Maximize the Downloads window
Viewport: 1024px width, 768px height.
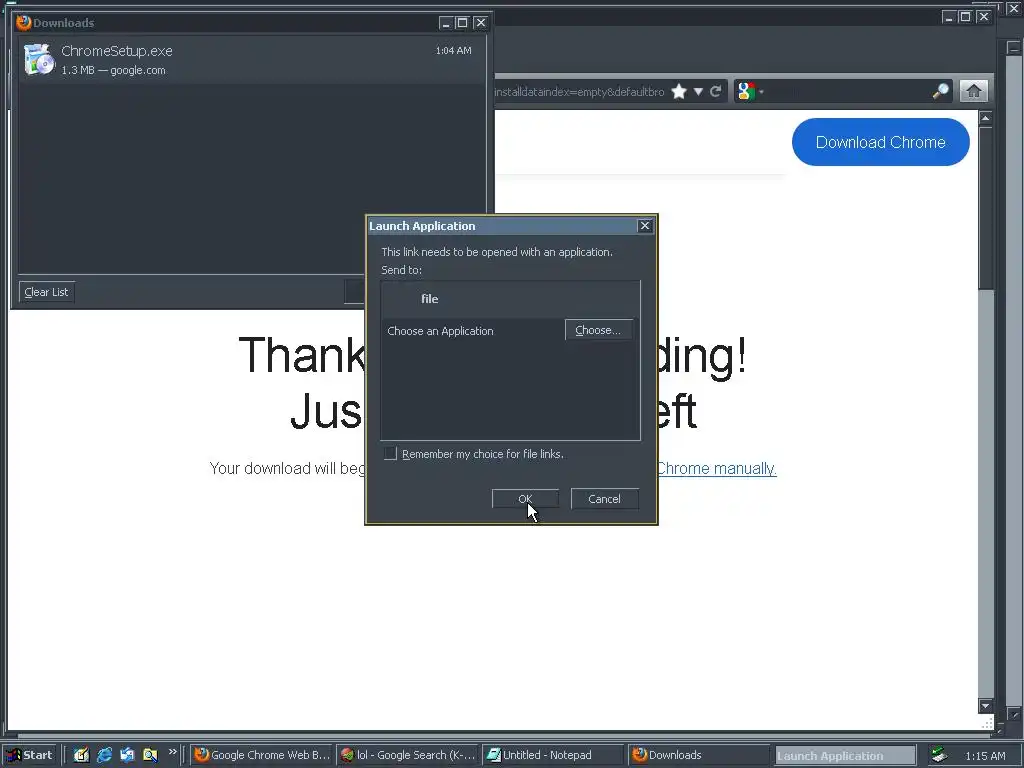[x=462, y=23]
